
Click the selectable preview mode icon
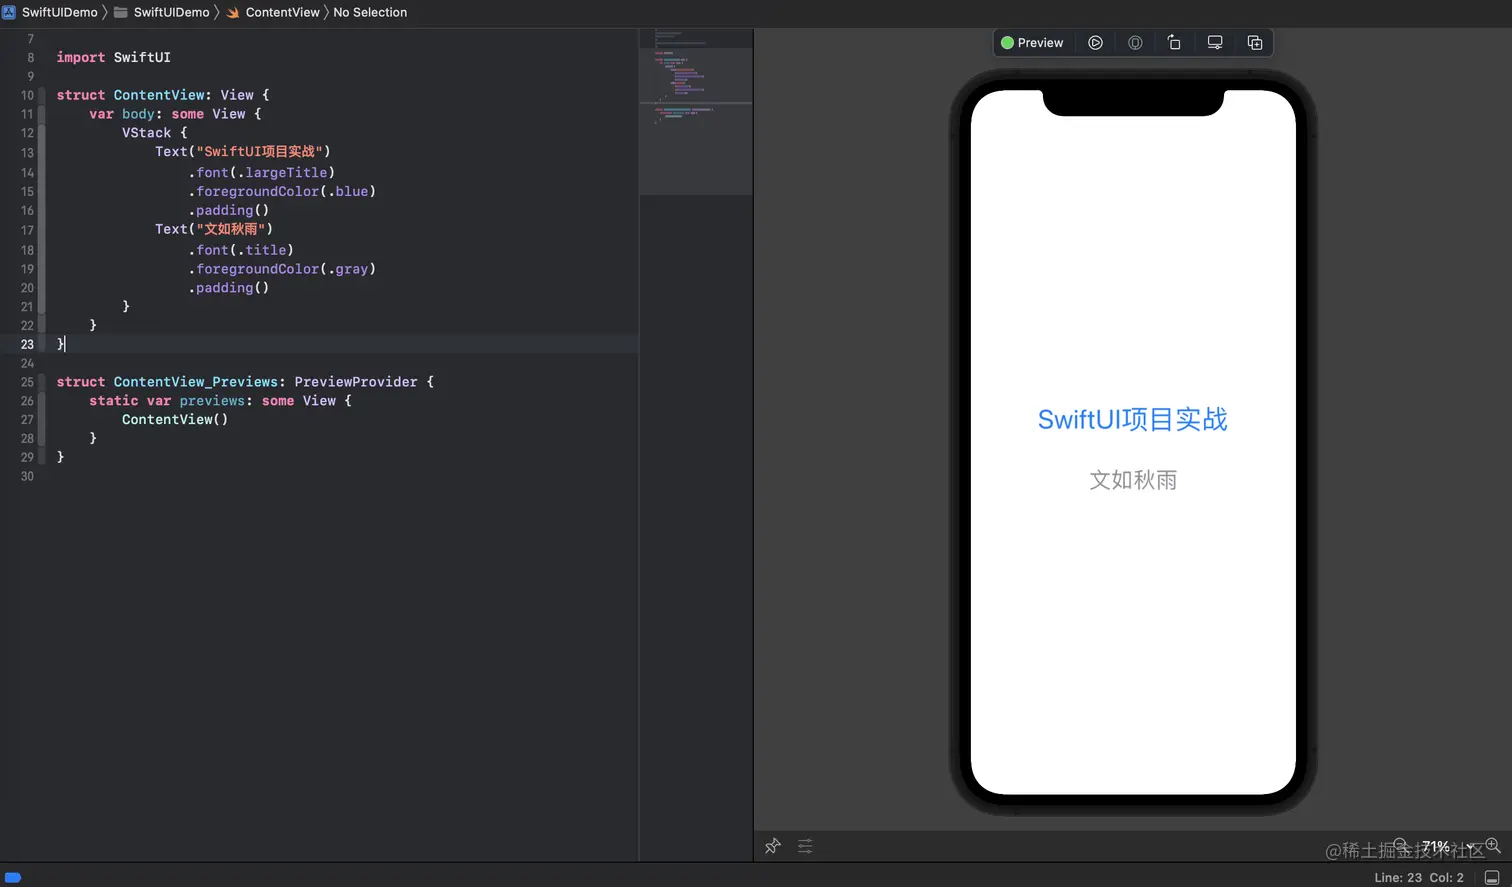[1135, 43]
